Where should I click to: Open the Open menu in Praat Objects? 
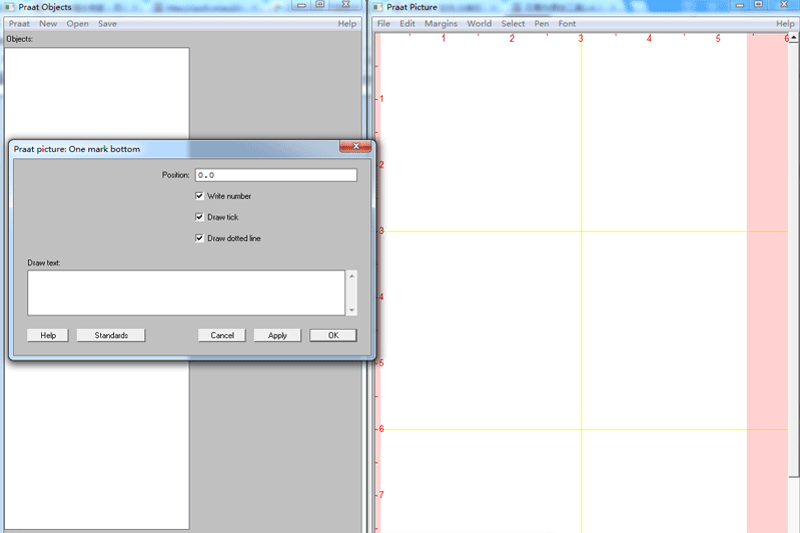pyautogui.click(x=77, y=23)
